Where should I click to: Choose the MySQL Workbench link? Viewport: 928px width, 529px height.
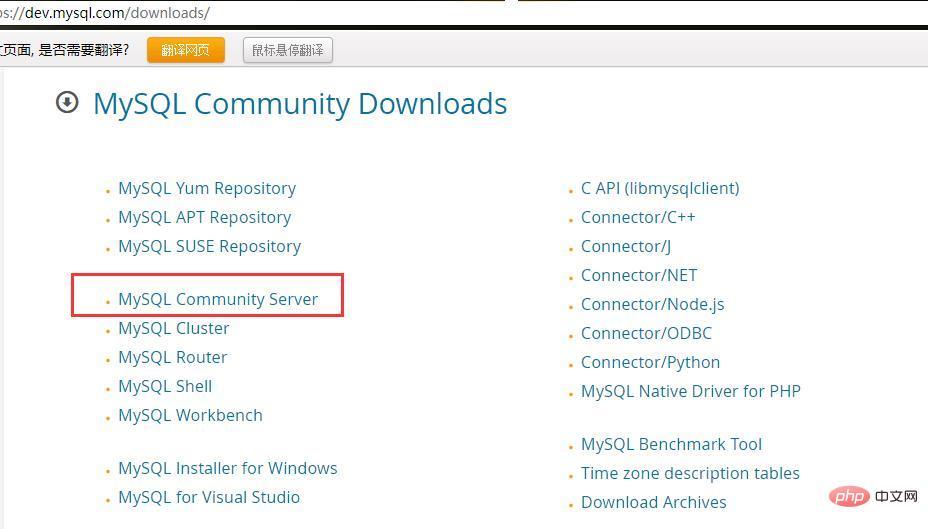(190, 415)
